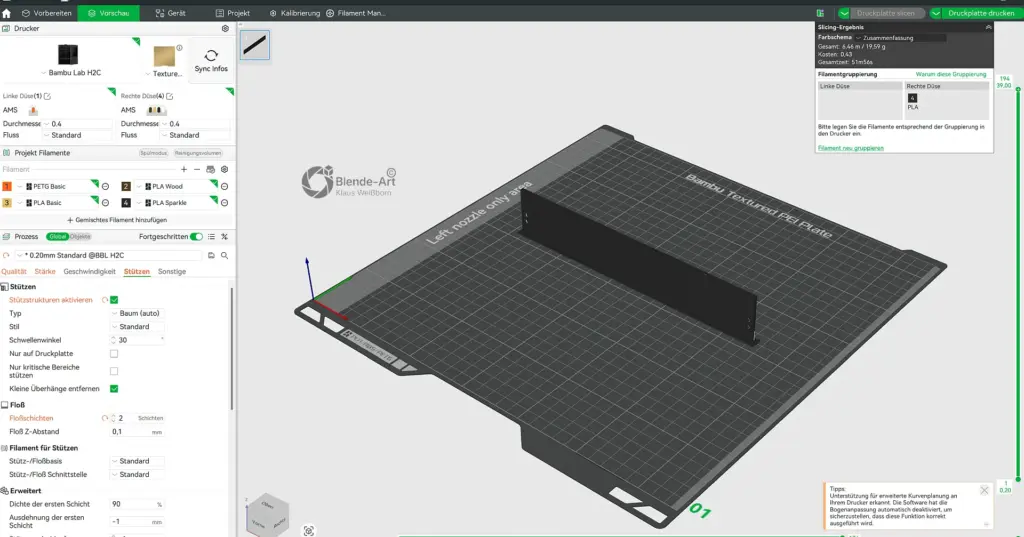Switch to the Projekt tab
This screenshot has width=1024, height=537.
[232, 13]
